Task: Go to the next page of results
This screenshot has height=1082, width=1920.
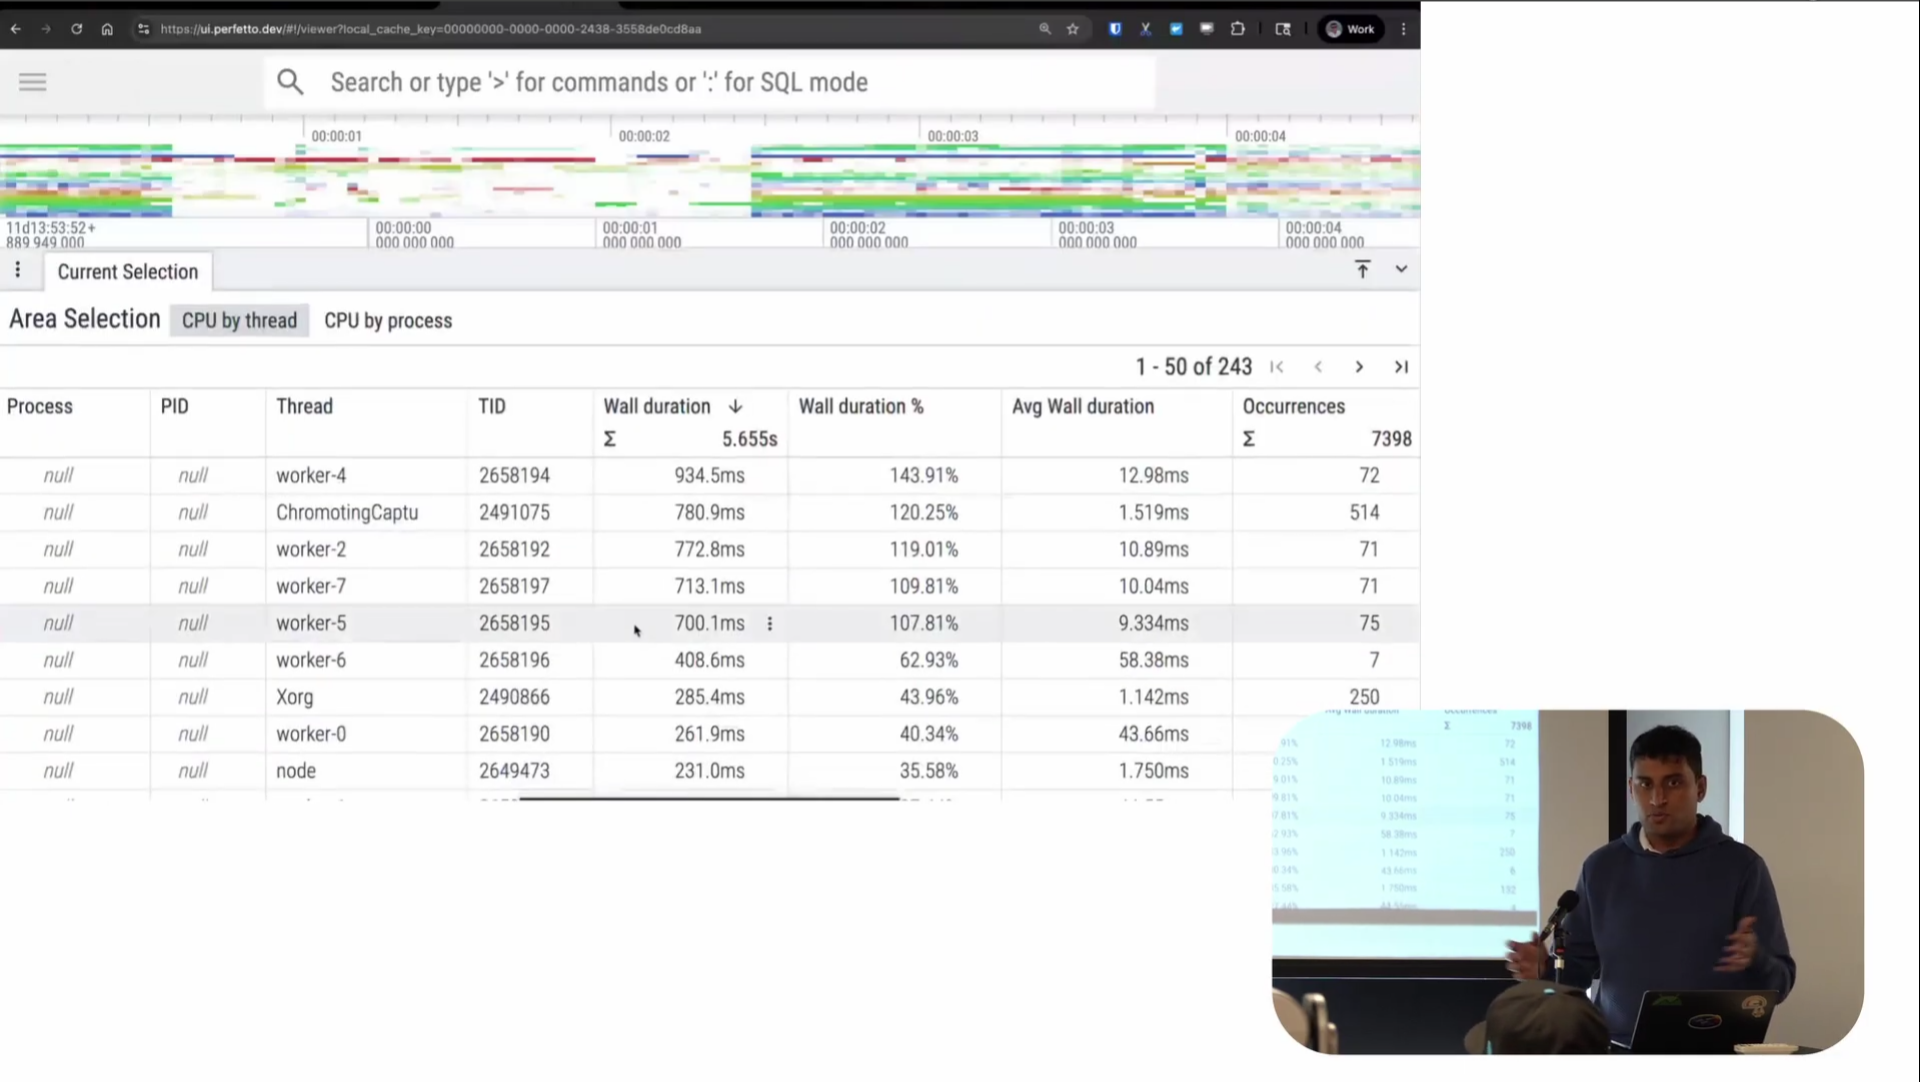Action: tap(1358, 366)
